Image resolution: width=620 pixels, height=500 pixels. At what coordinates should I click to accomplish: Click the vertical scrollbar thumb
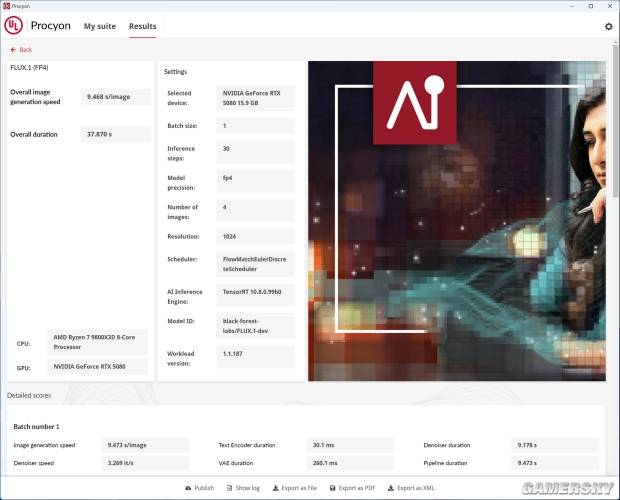point(616,121)
